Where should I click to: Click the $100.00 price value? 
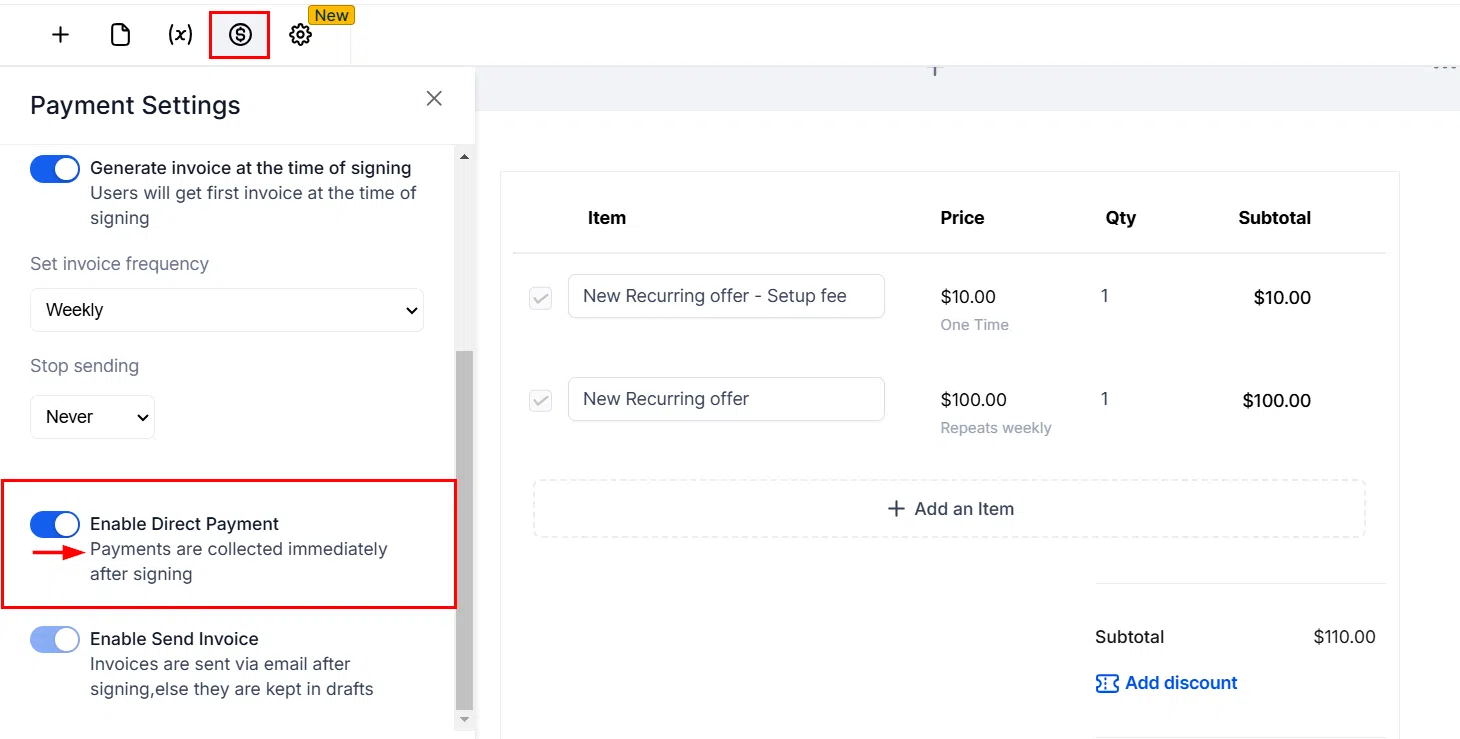(x=974, y=400)
